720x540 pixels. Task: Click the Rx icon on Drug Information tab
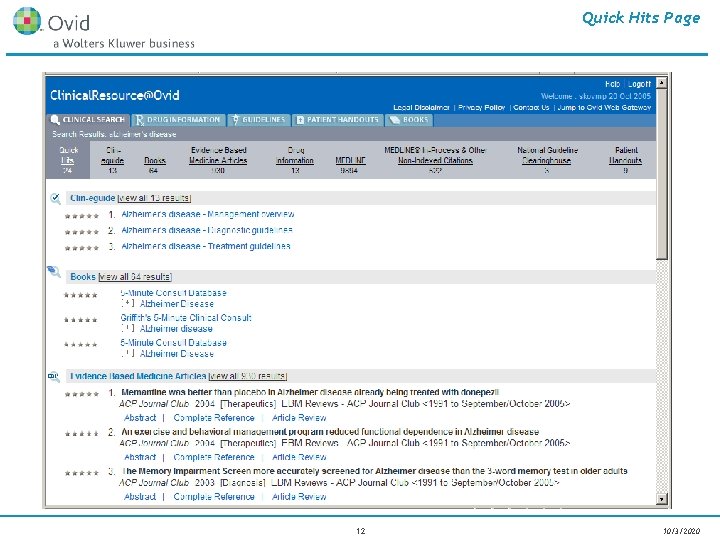tap(140, 120)
